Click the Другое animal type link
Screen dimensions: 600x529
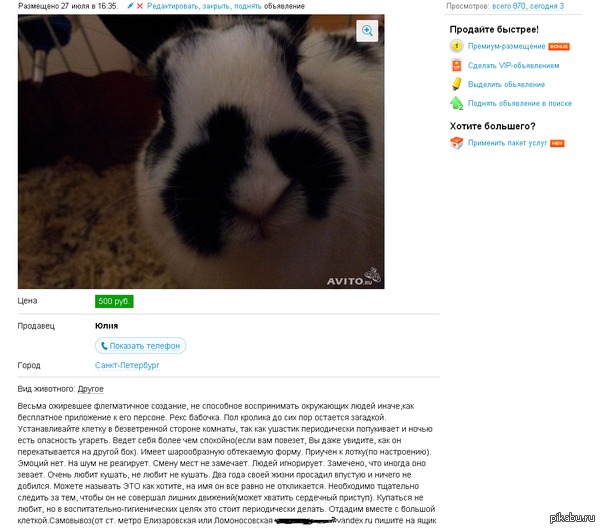click(90, 389)
